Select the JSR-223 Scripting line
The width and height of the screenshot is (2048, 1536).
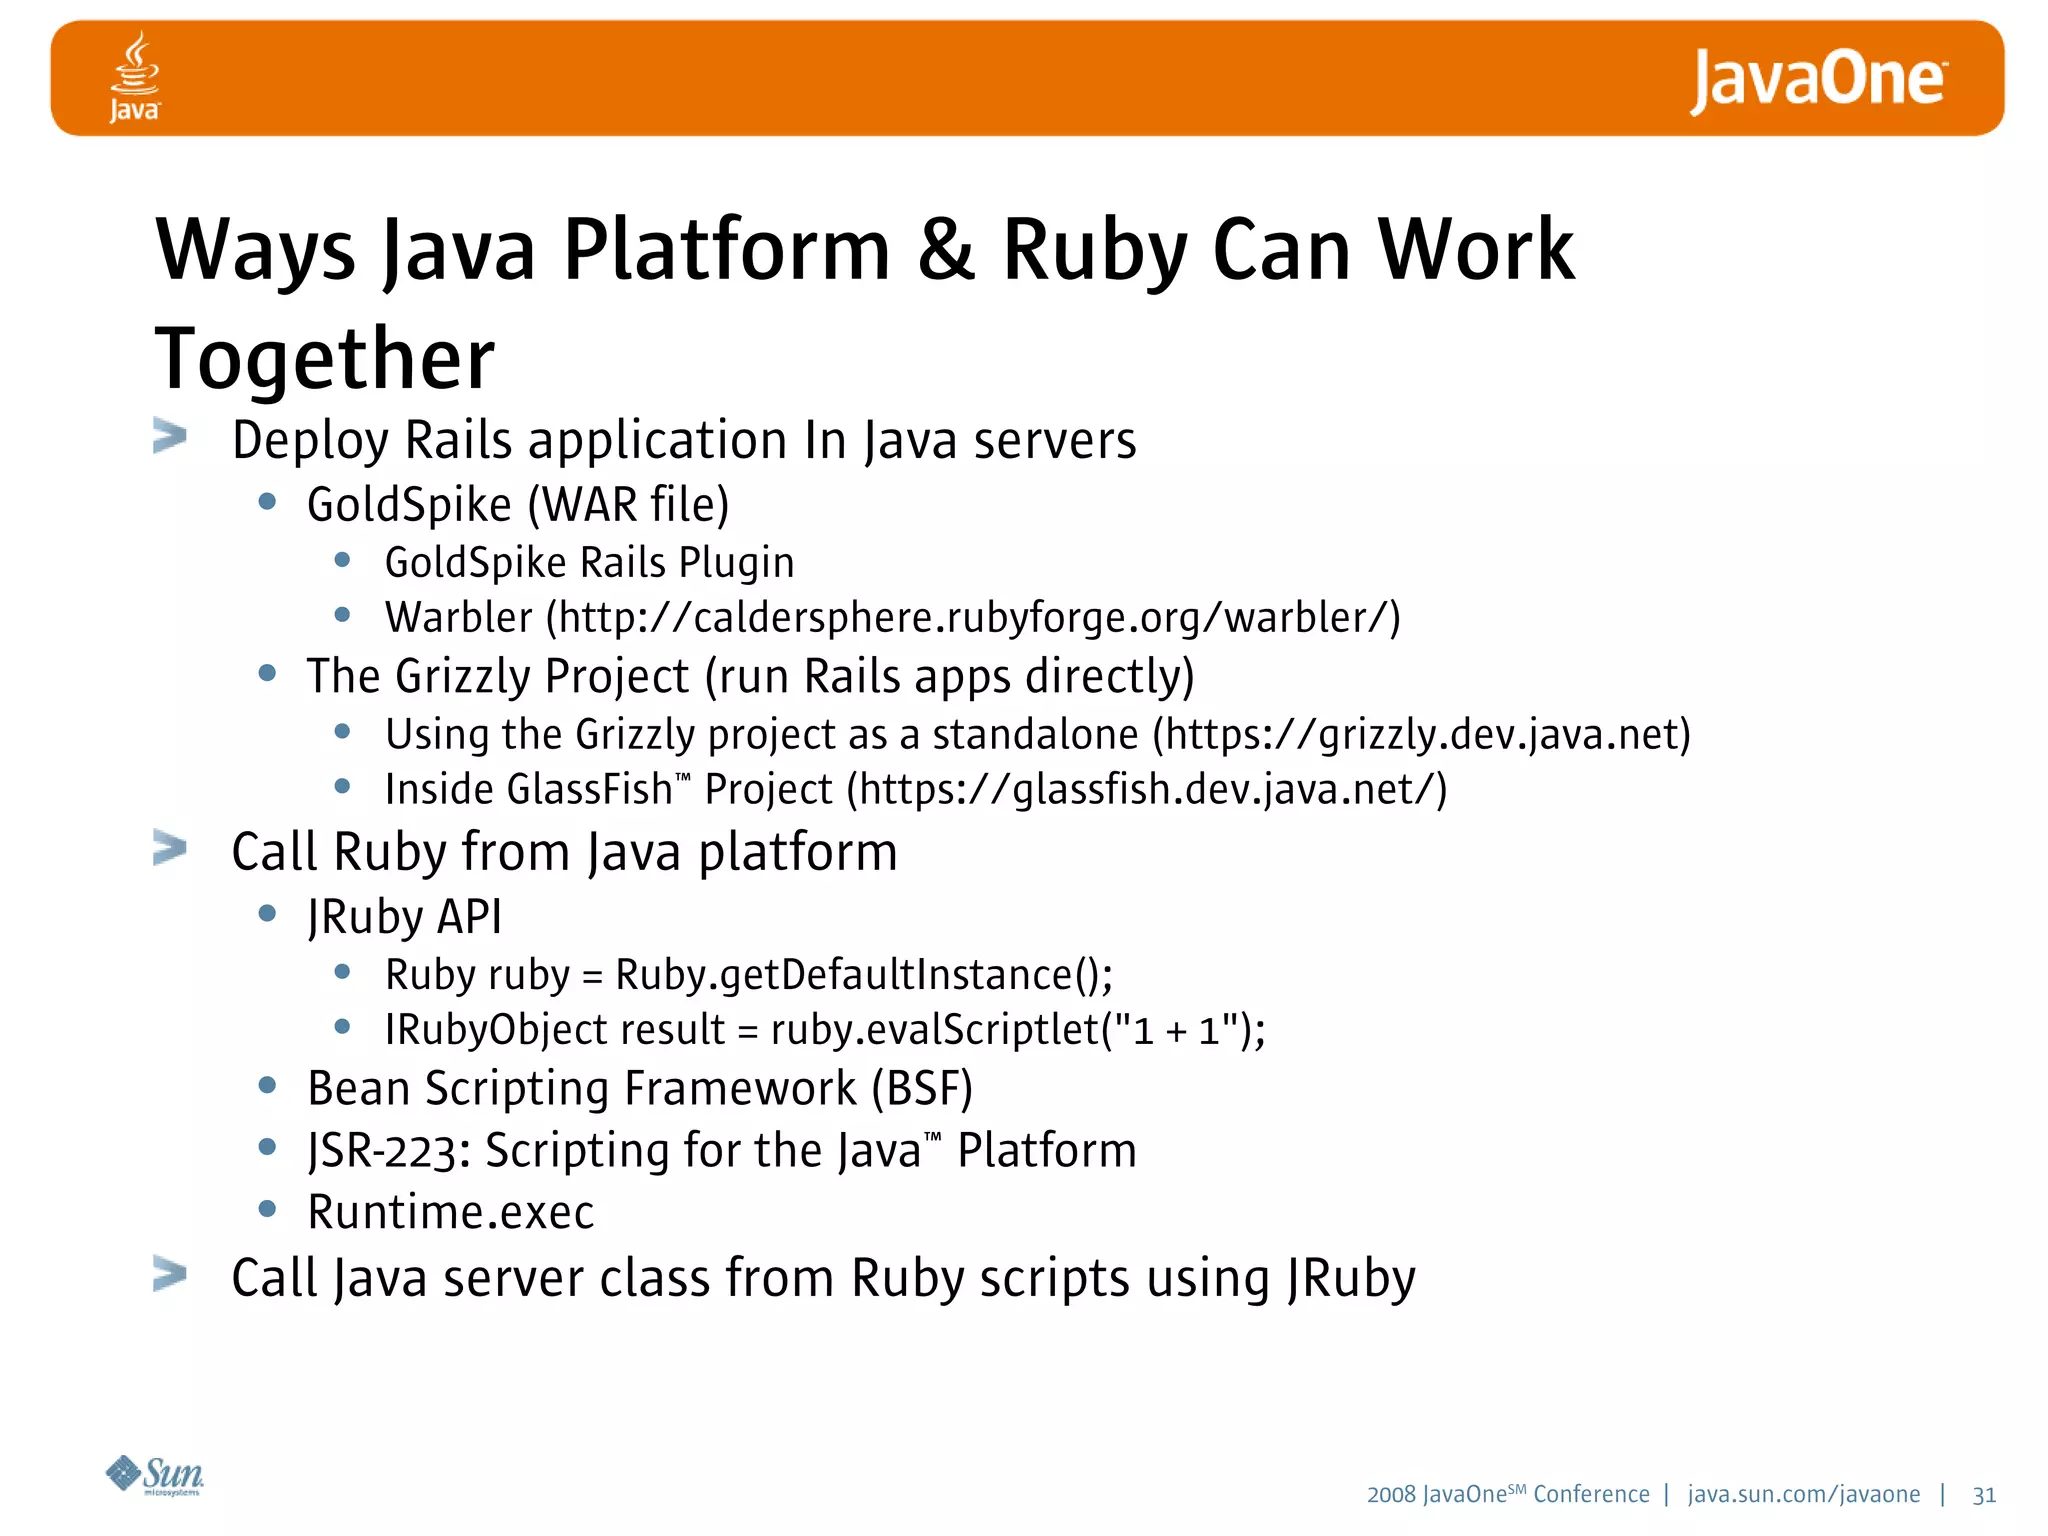pos(721,1150)
